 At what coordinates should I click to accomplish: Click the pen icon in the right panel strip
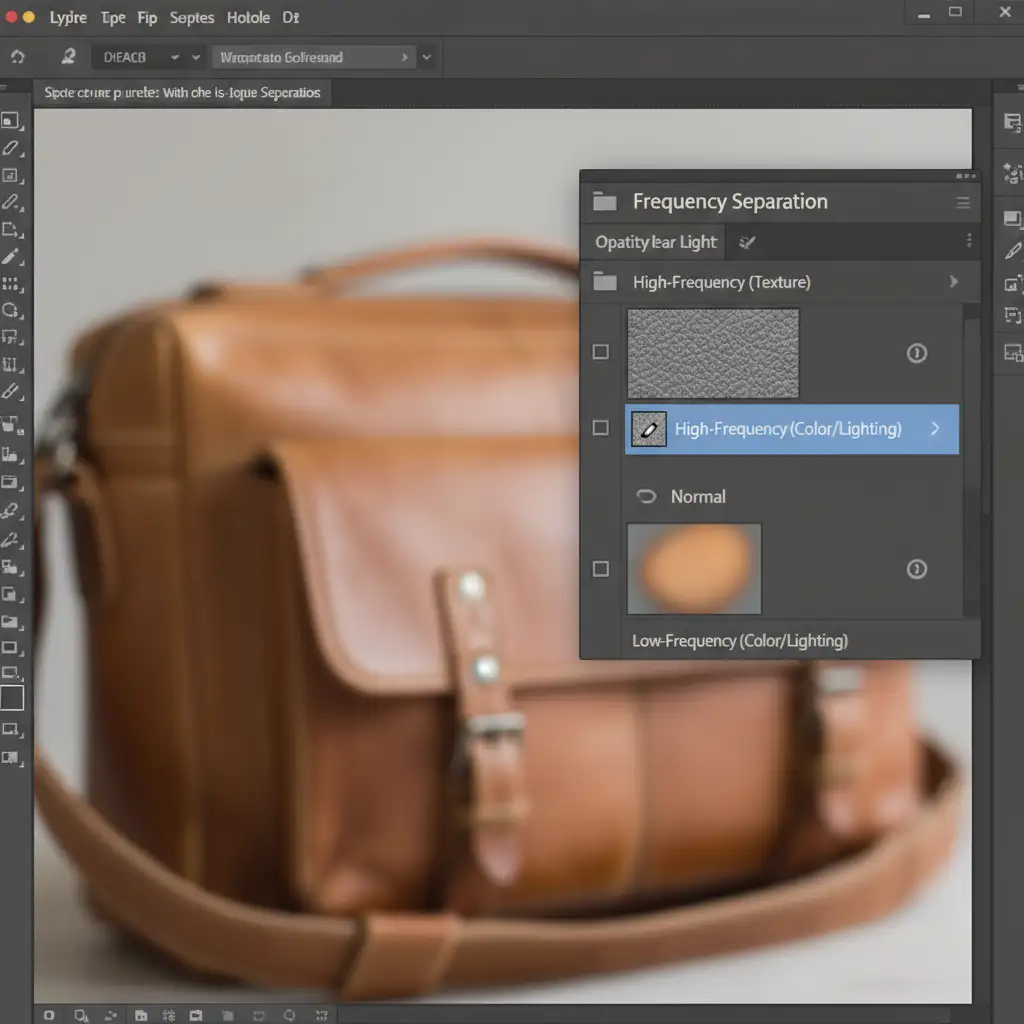tap(1012, 251)
